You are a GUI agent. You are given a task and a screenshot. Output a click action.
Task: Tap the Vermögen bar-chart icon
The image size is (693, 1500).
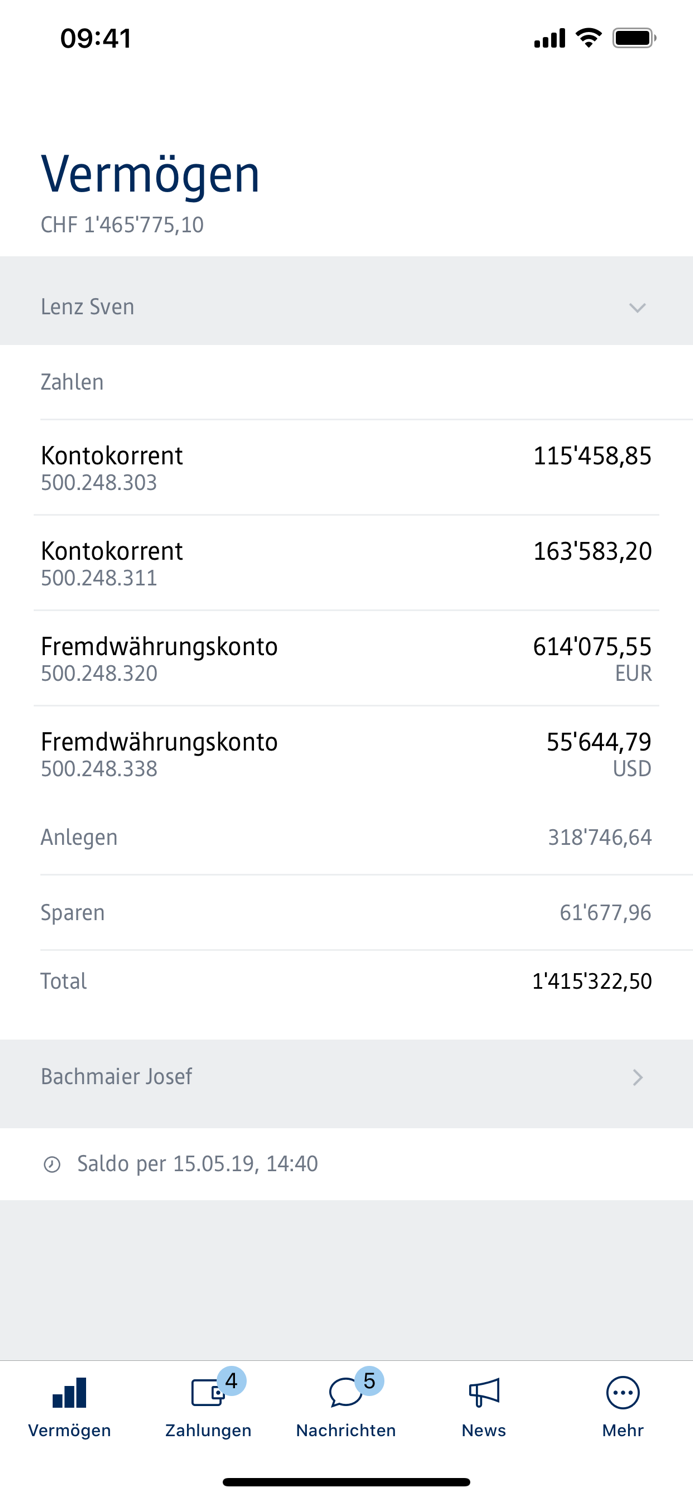(x=68, y=1393)
